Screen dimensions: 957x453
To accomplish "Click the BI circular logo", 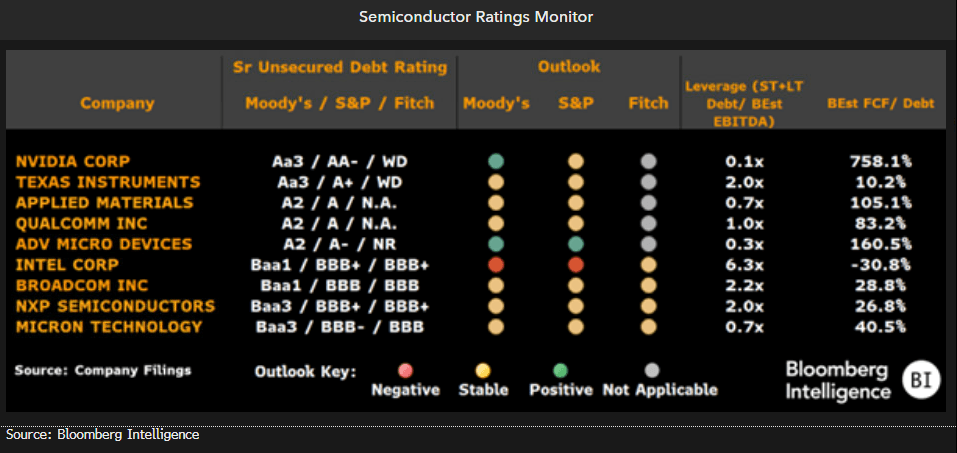I will coord(919,379).
